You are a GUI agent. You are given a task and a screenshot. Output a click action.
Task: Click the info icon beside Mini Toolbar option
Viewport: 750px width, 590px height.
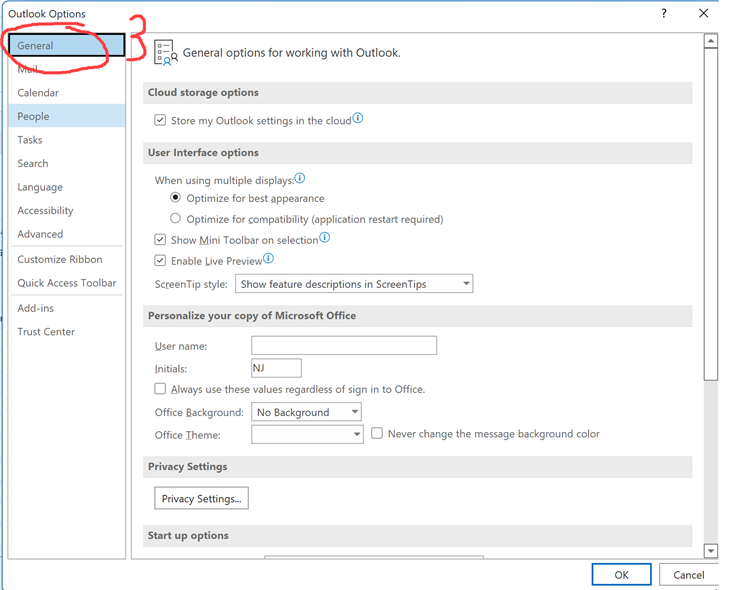[x=325, y=237]
